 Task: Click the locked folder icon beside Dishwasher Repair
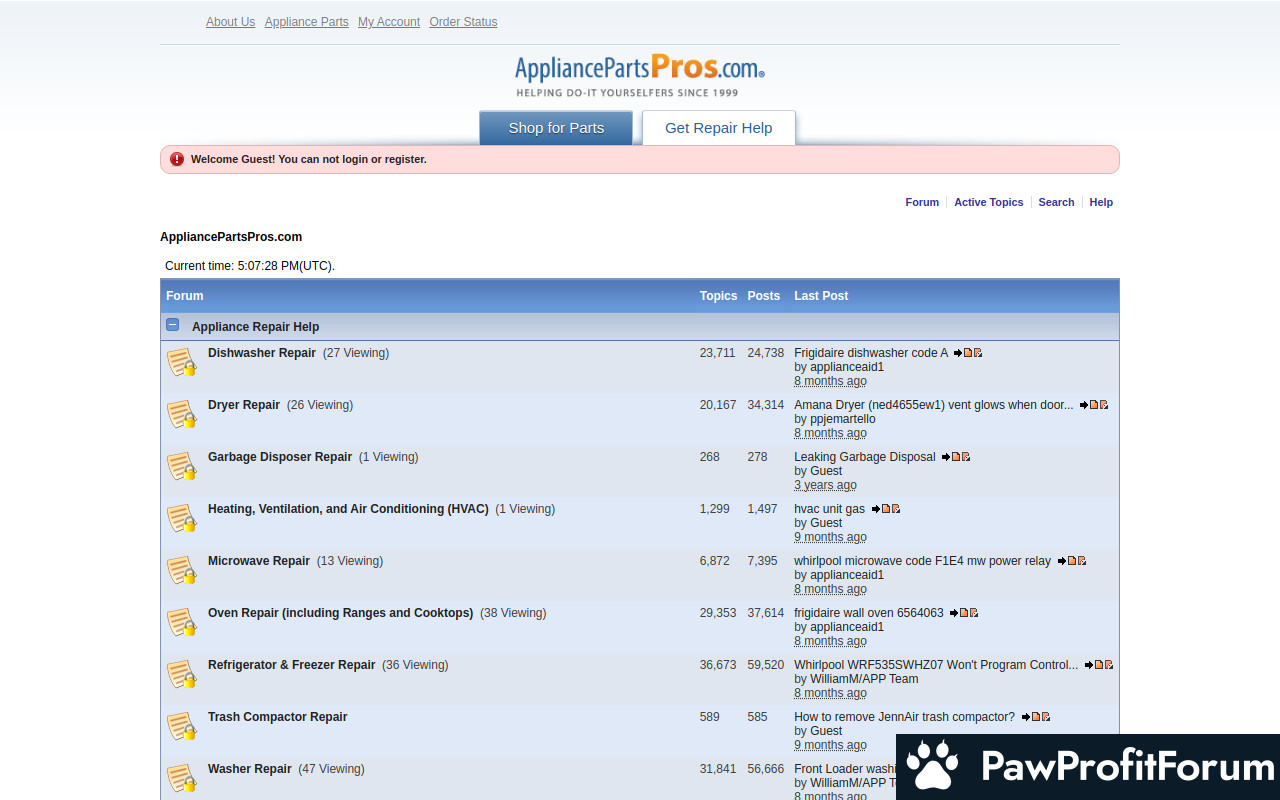pos(181,362)
